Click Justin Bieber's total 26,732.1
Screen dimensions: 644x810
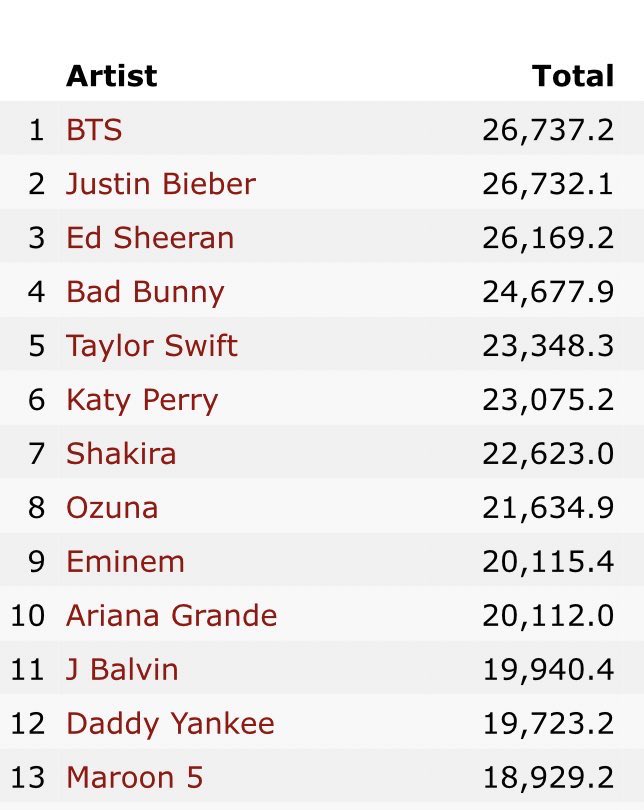tap(548, 184)
